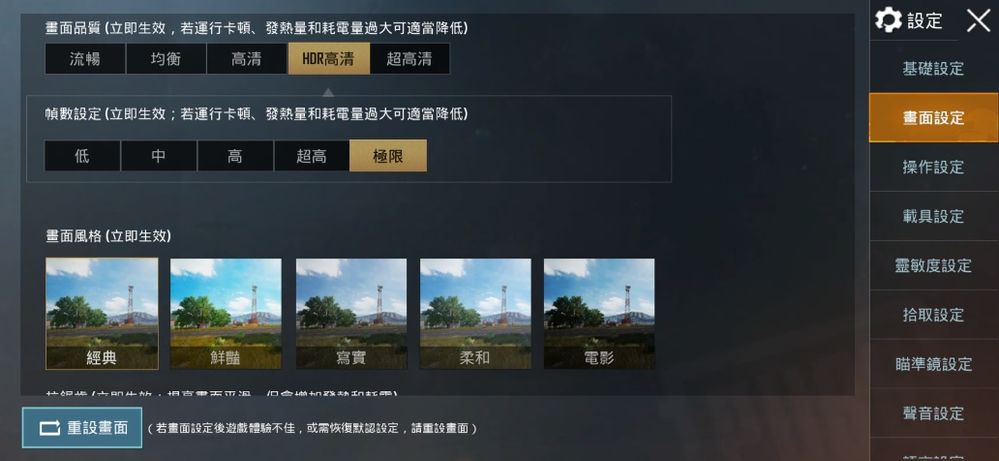Select the 電影 style thumbnail
Screen dimensions: 999x461
pos(599,313)
